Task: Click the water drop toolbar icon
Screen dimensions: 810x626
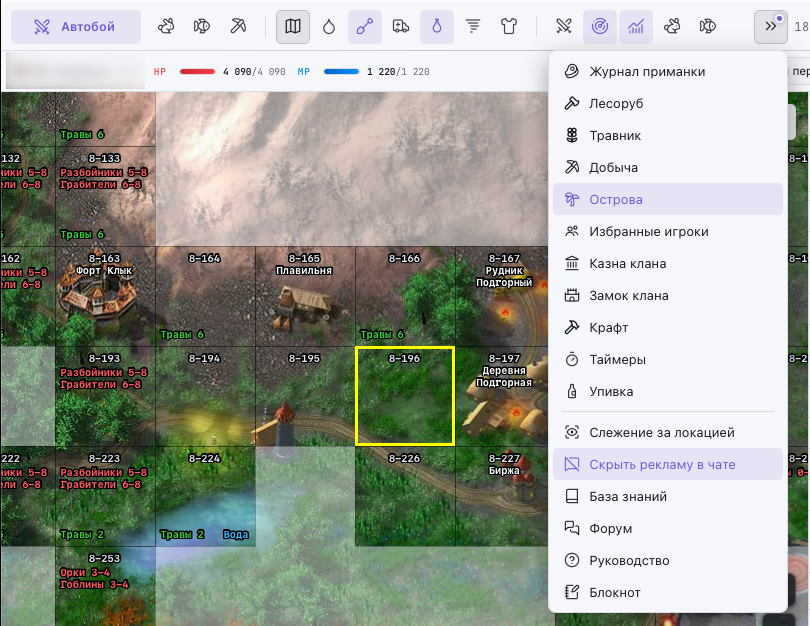Action: tap(329, 26)
